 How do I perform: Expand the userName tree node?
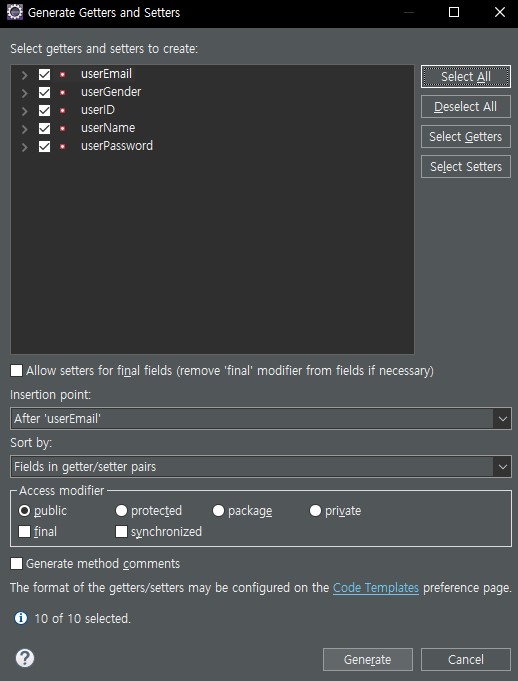(25, 129)
